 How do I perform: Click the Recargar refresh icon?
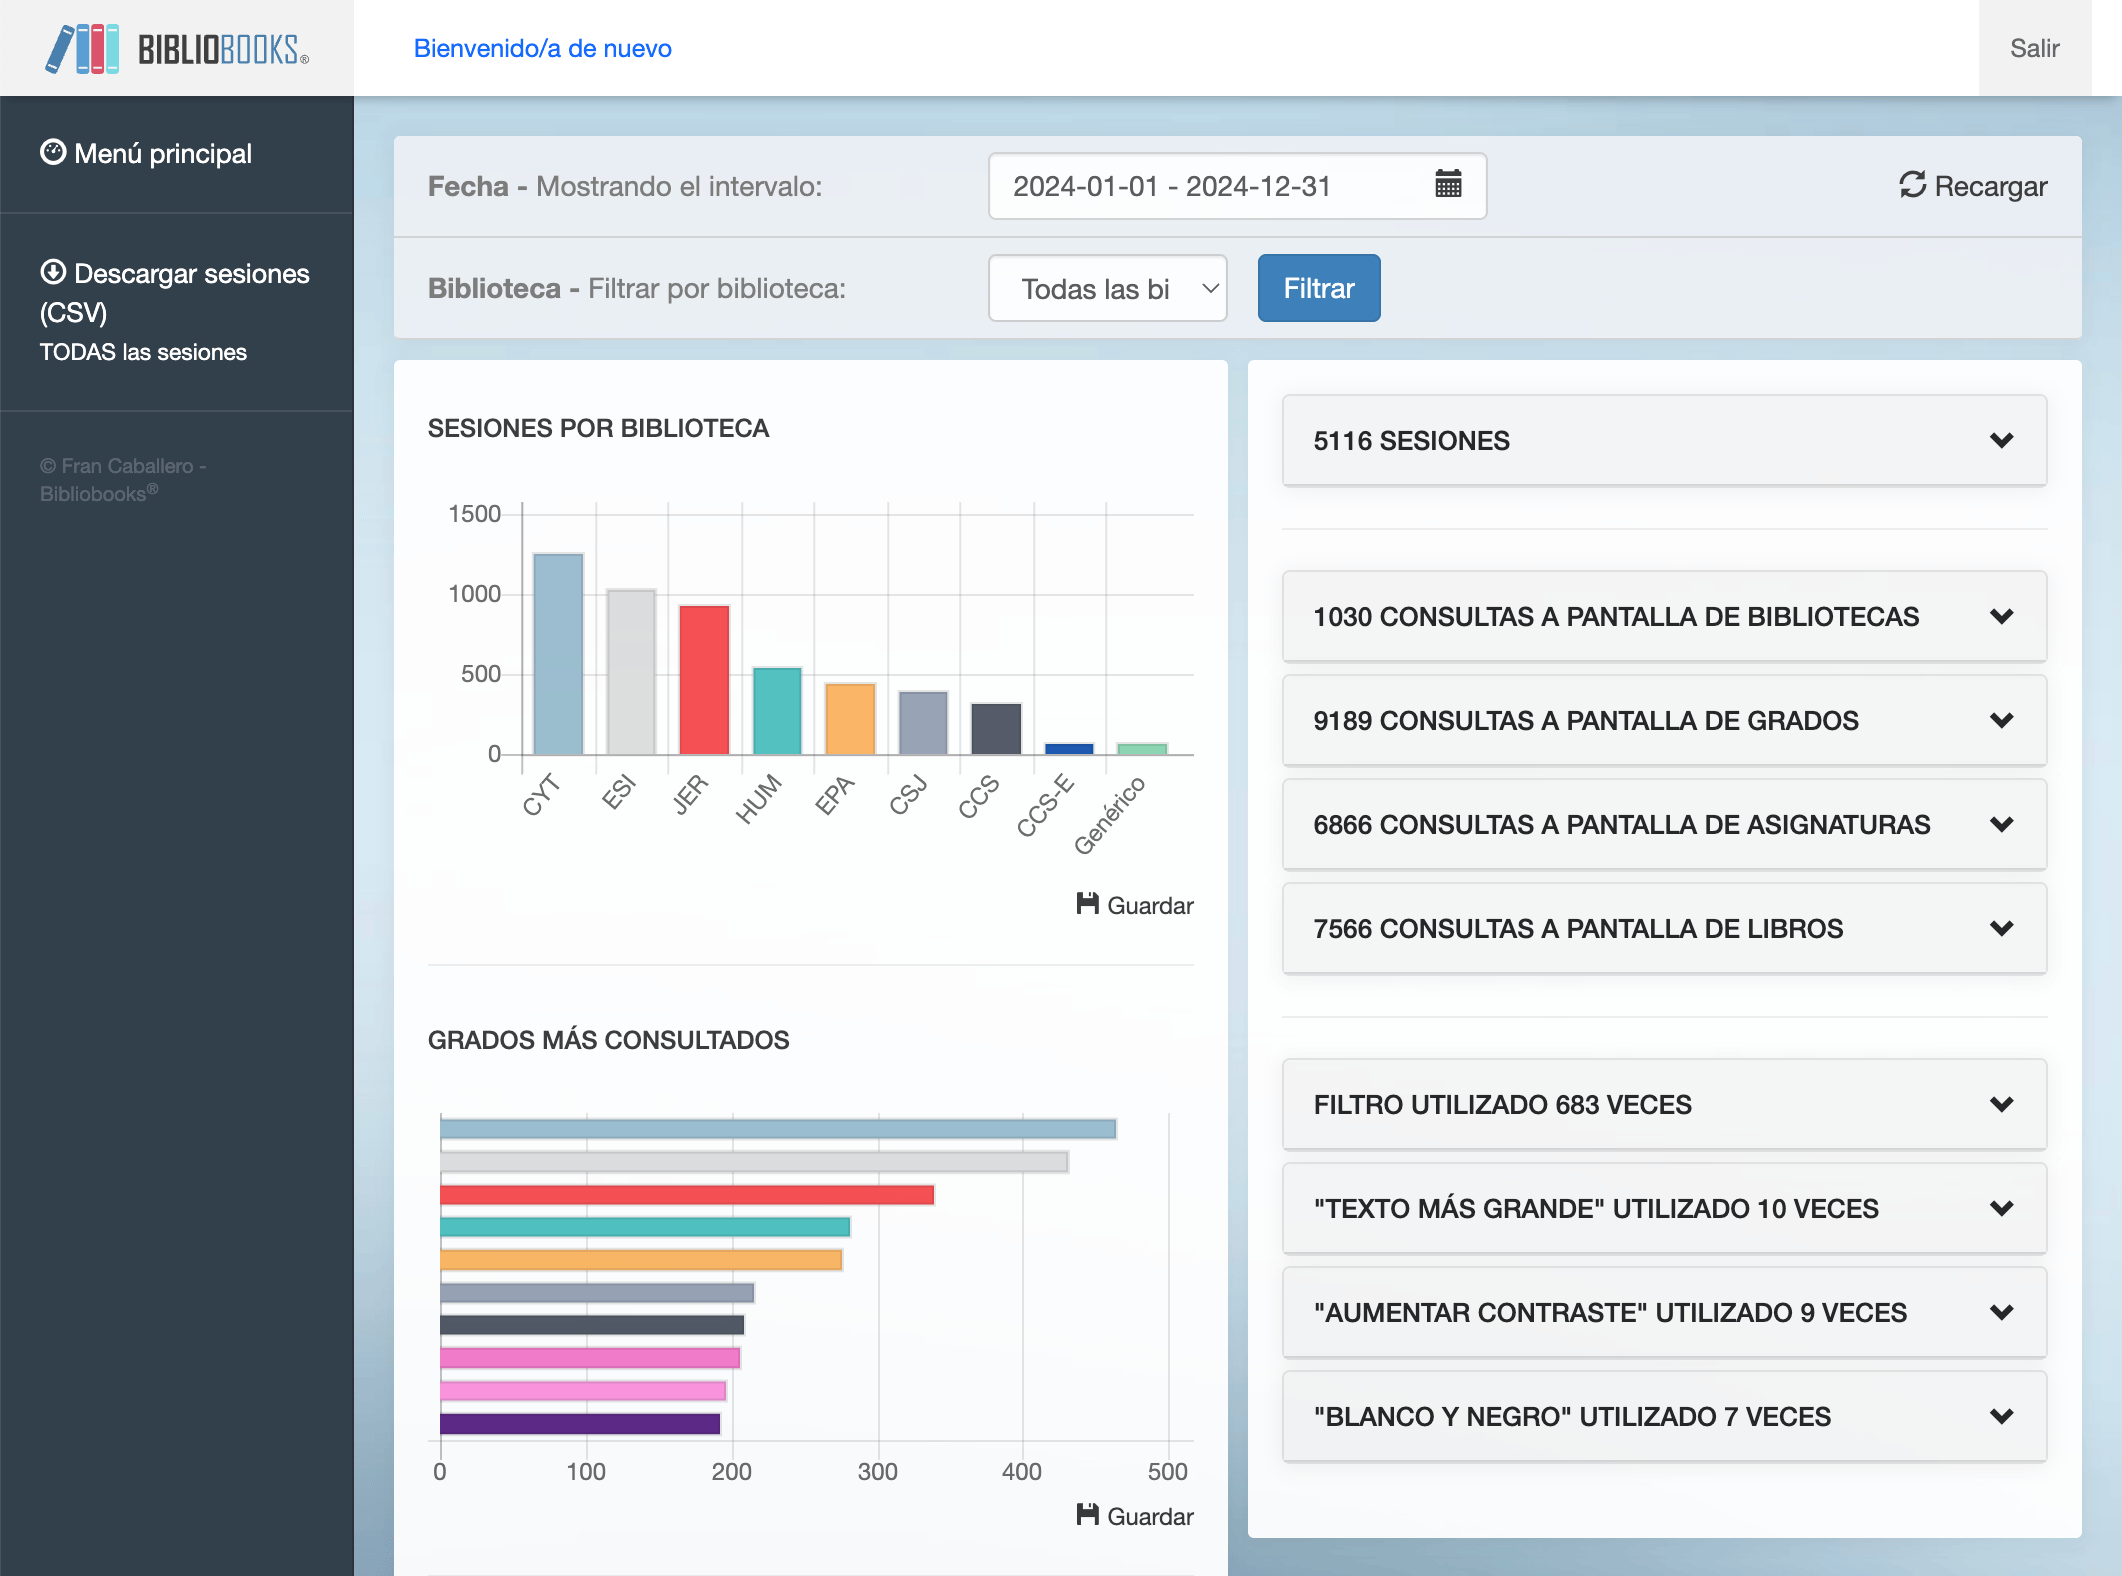click(x=1912, y=186)
